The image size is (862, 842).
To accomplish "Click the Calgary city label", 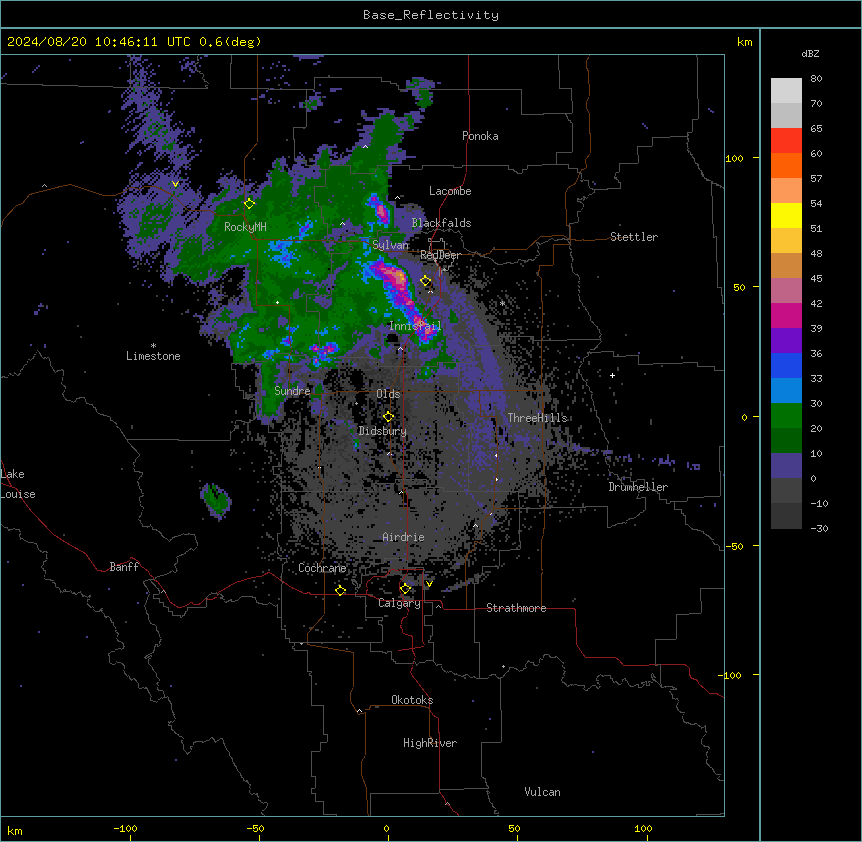I will coord(400,603).
